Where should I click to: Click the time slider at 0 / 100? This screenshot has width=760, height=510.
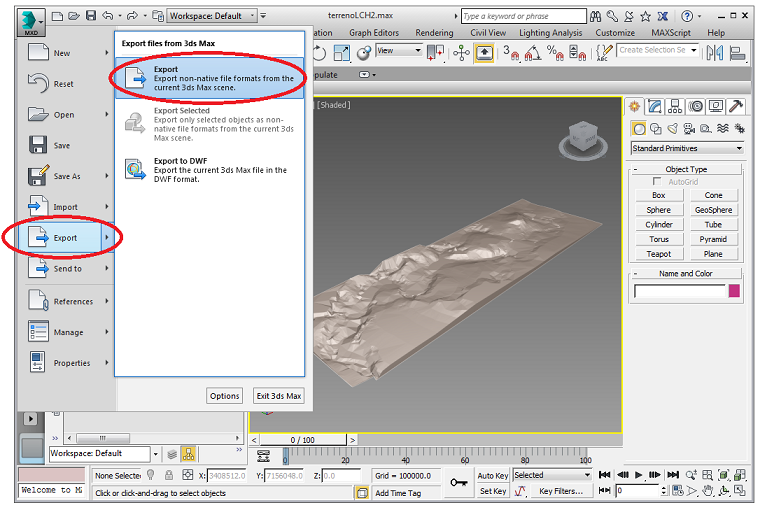(303, 440)
